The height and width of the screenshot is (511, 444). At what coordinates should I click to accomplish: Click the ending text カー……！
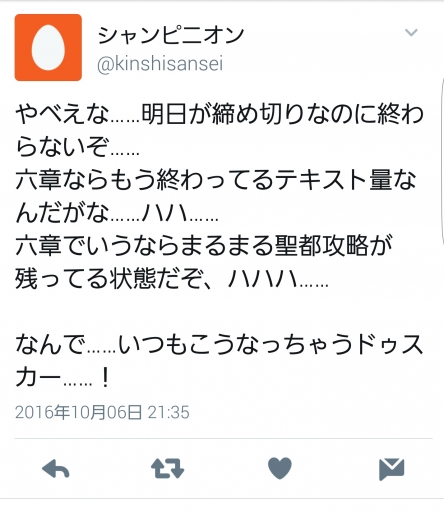point(62,377)
